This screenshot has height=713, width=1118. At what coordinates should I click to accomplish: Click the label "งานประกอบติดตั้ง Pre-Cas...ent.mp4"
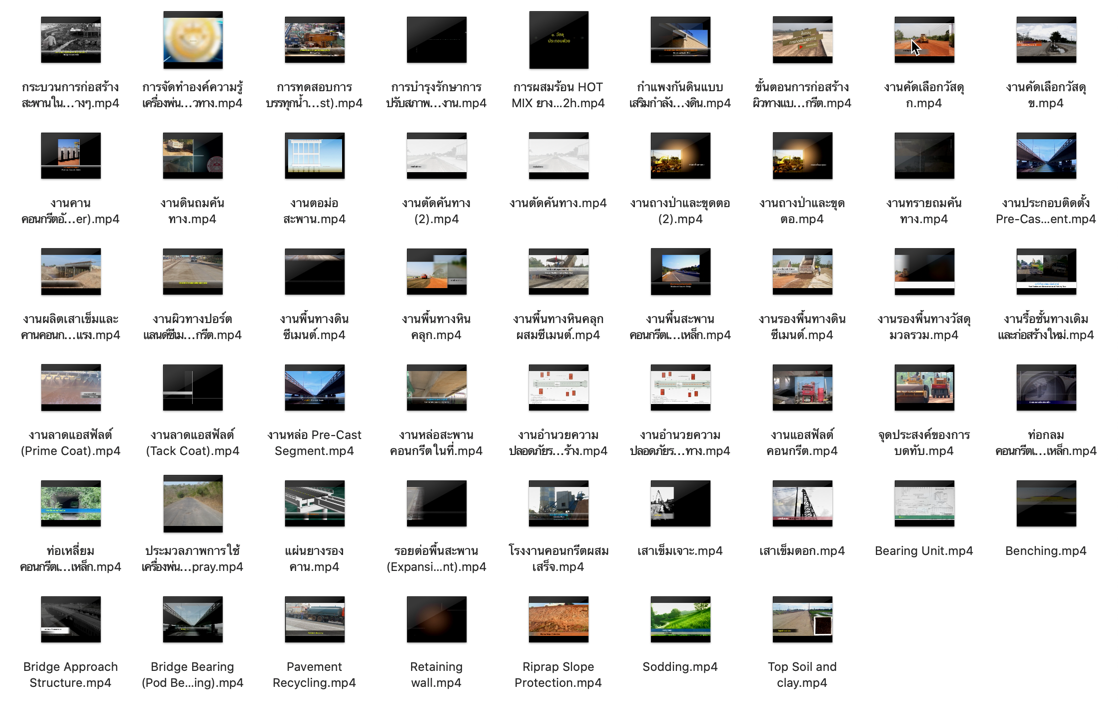(x=1046, y=211)
